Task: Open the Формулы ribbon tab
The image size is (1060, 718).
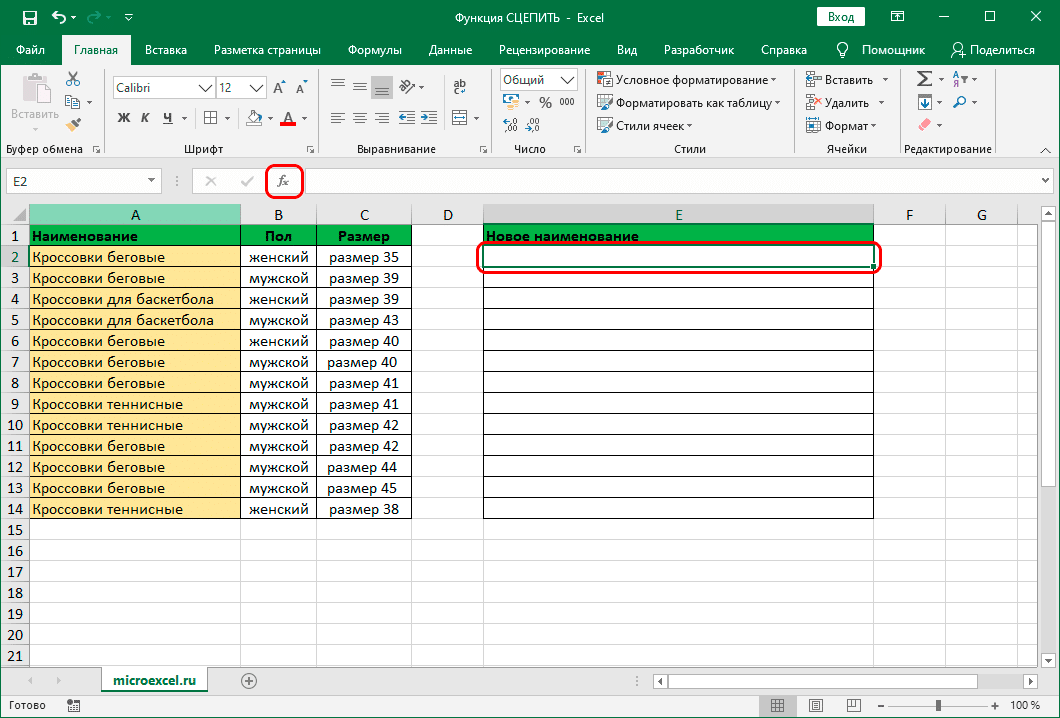Action: coord(375,49)
